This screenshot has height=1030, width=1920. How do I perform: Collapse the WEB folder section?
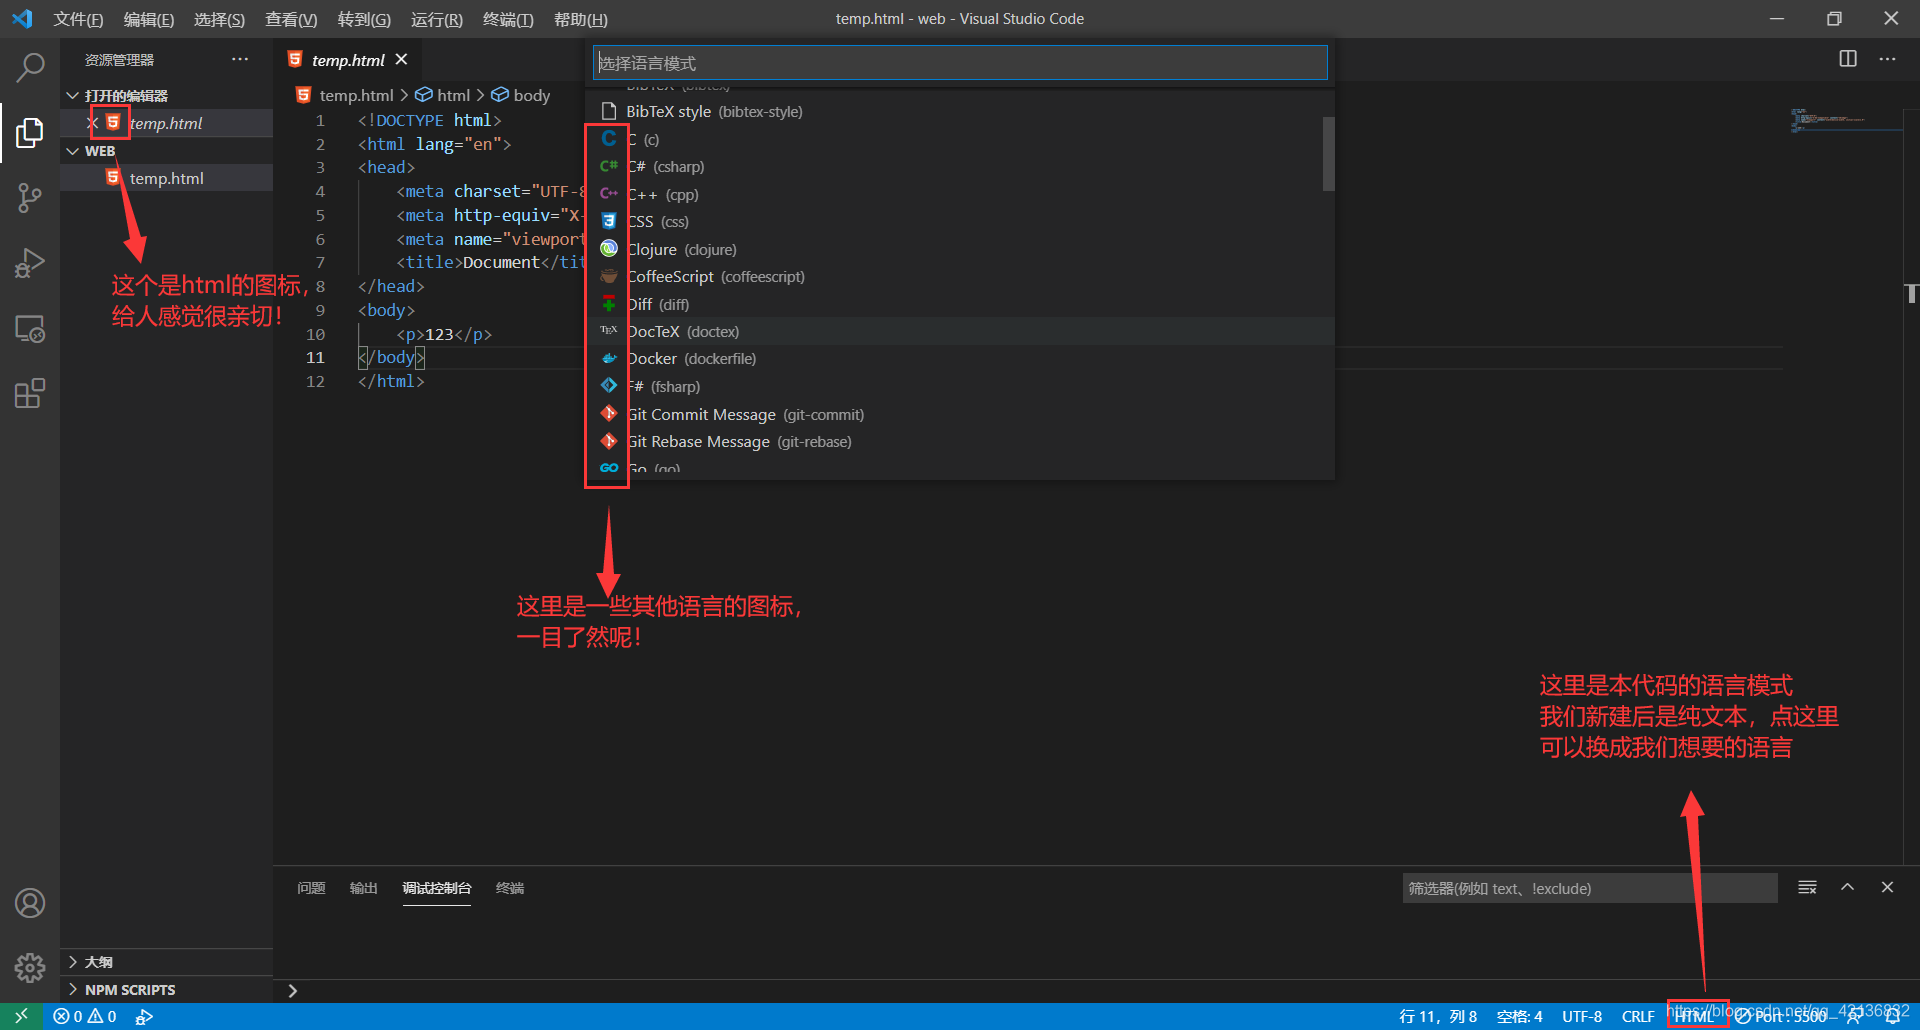(166, 150)
